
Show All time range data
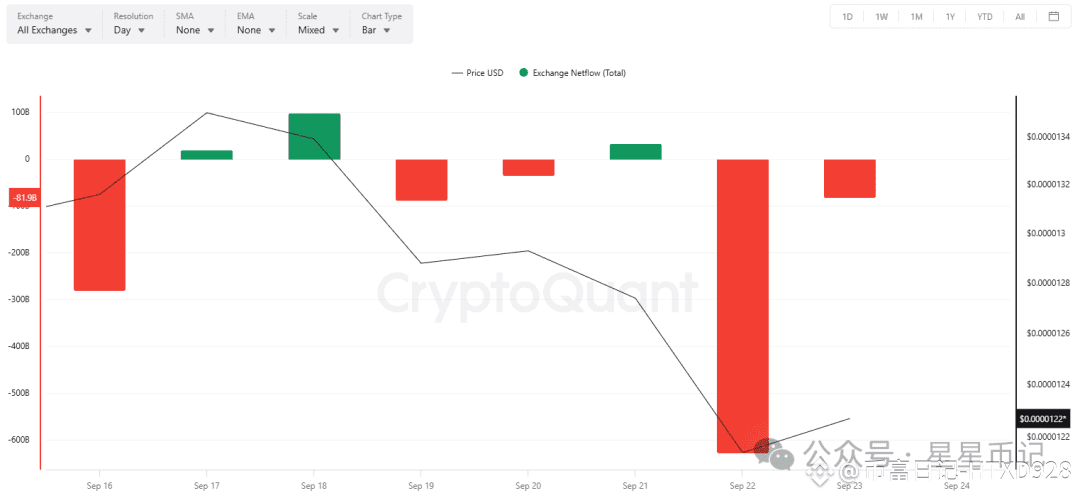(x=1019, y=17)
